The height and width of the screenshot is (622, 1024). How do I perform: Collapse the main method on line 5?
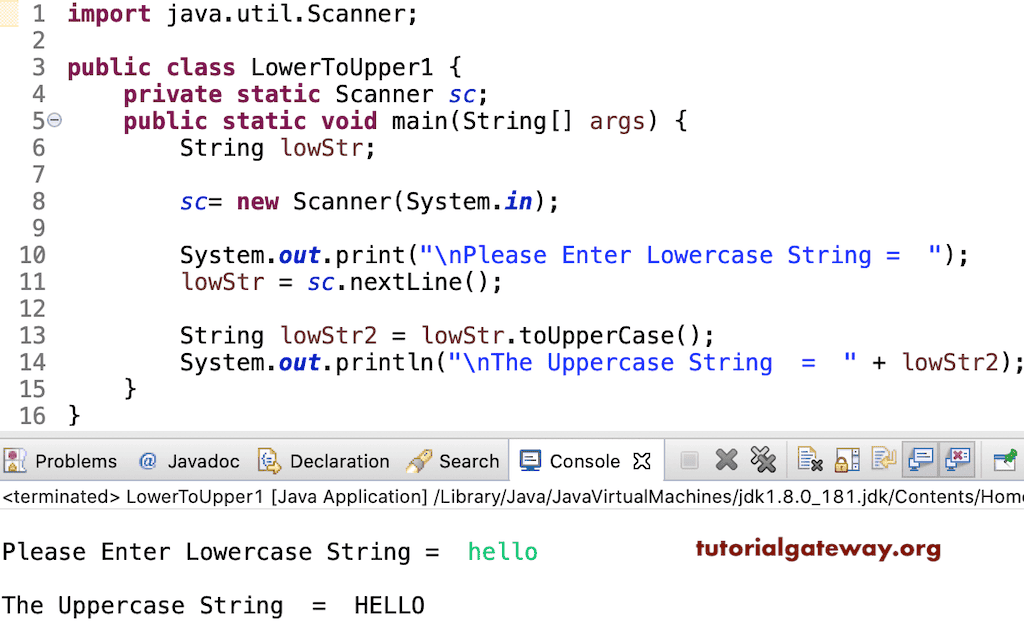click(55, 120)
